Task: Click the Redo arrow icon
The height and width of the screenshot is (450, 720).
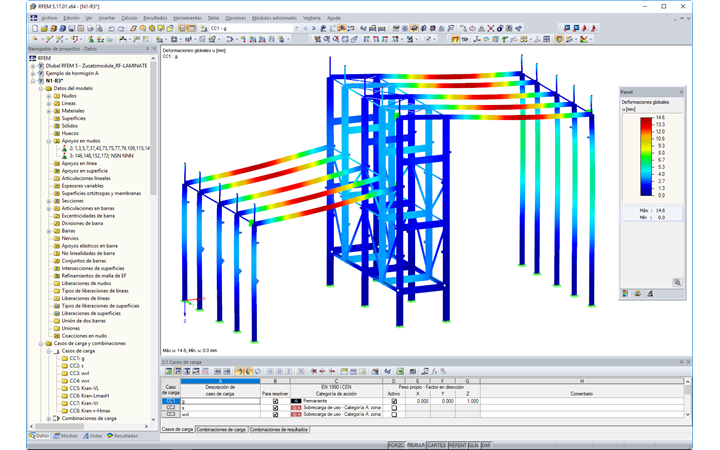Action: coord(121,28)
